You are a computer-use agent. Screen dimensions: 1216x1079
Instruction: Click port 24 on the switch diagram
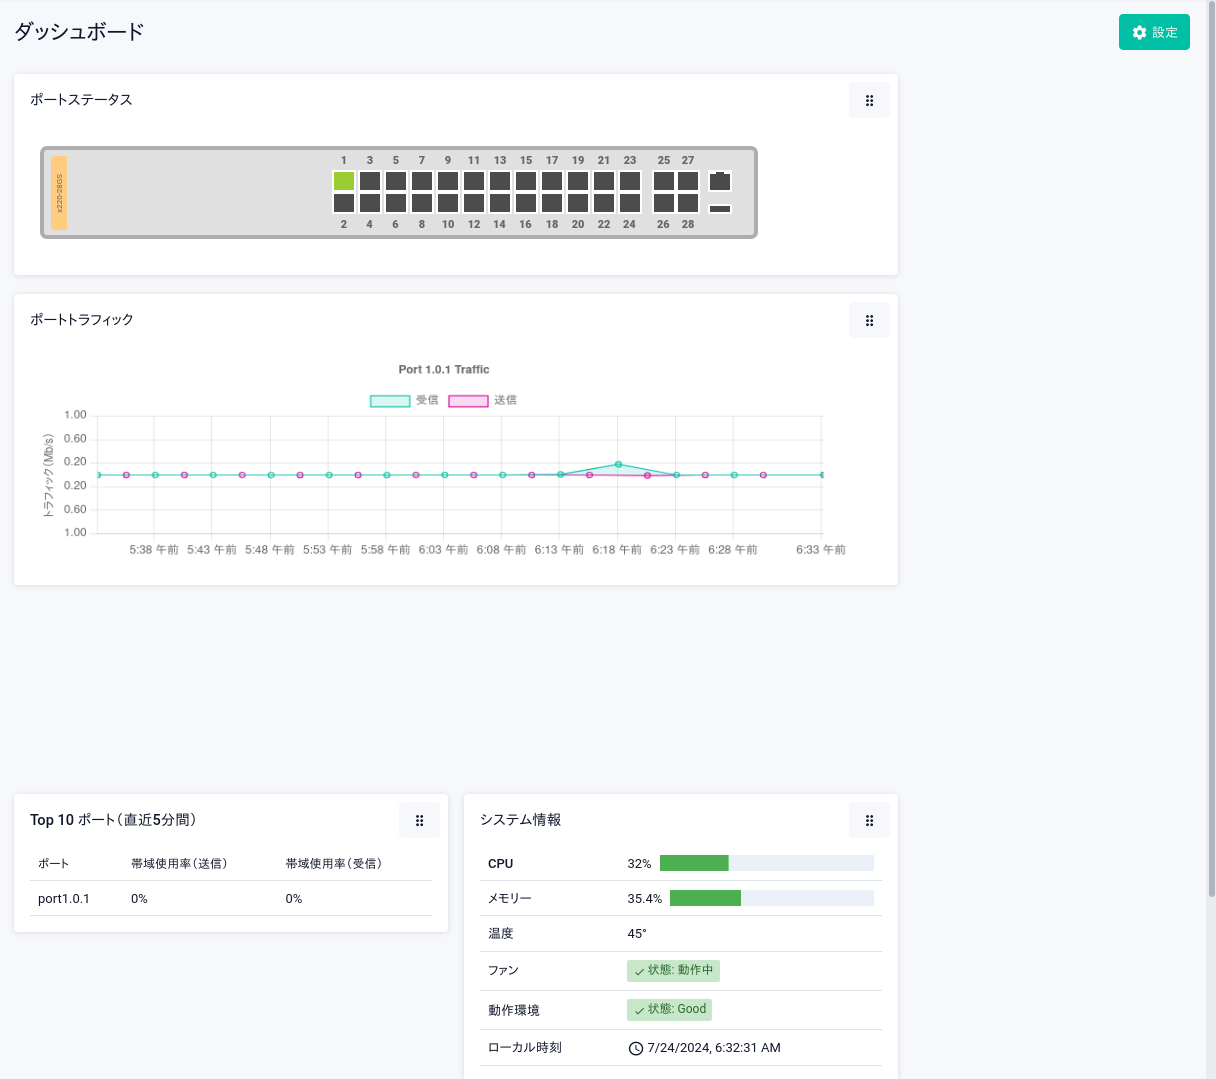630,203
